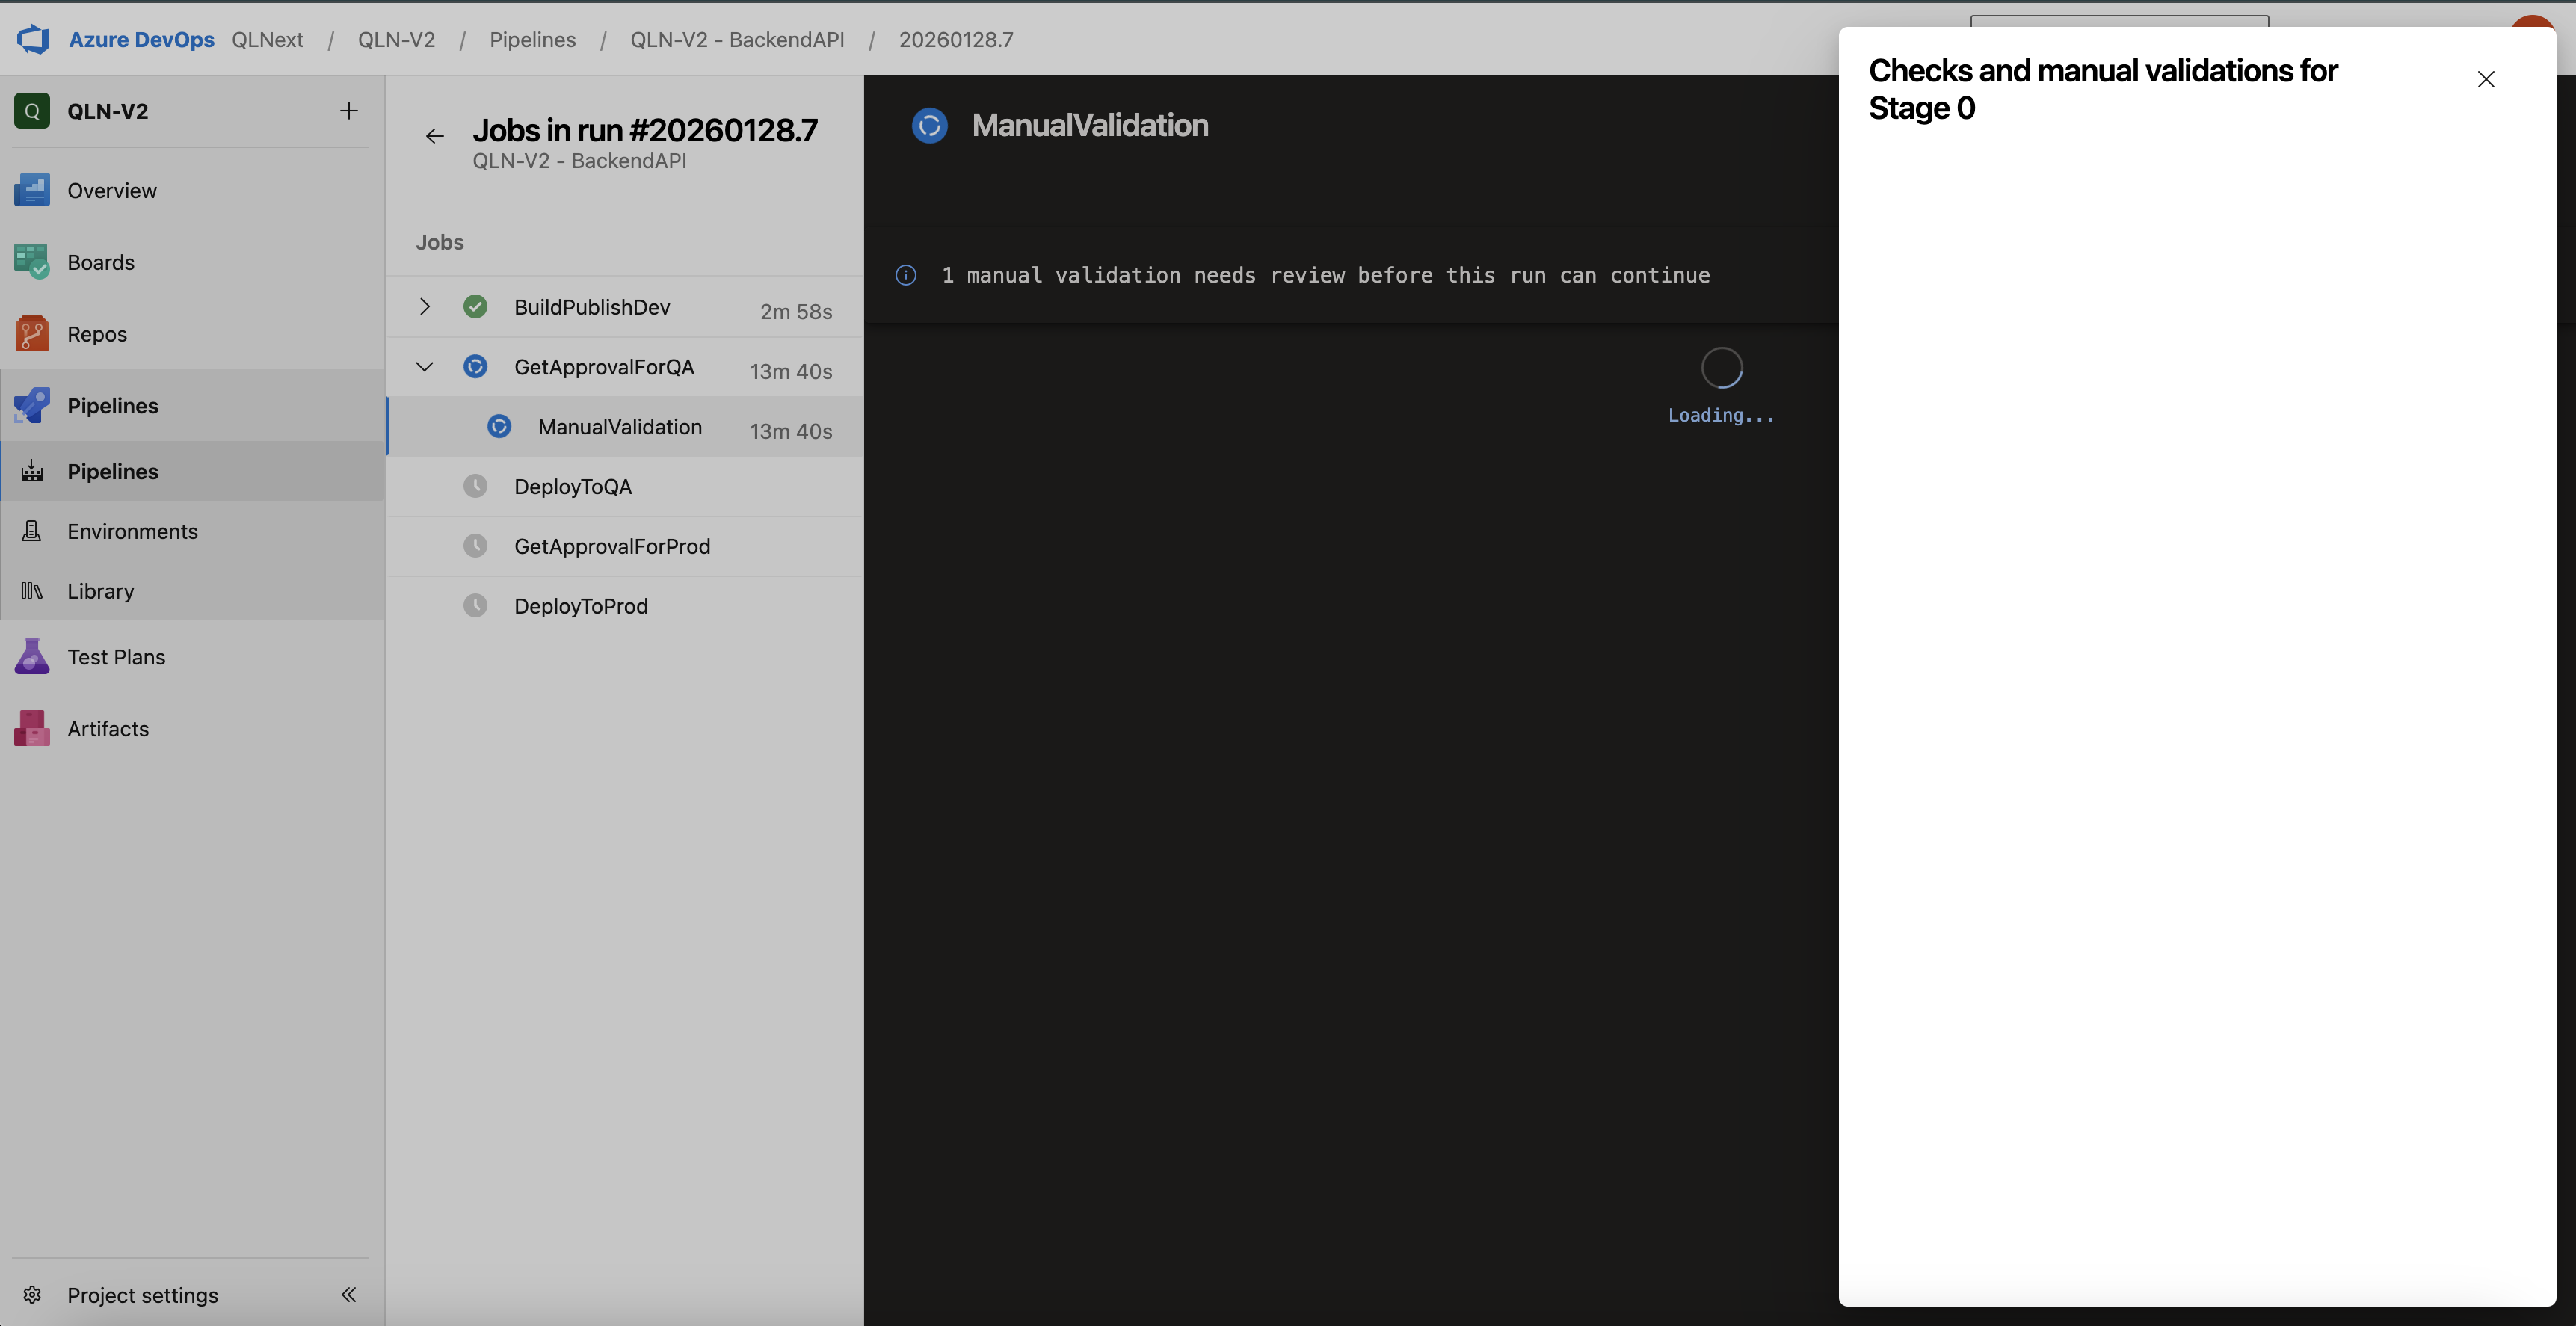Select the BuildPublishDev job row
This screenshot has width=2576, height=1326.
[625, 307]
